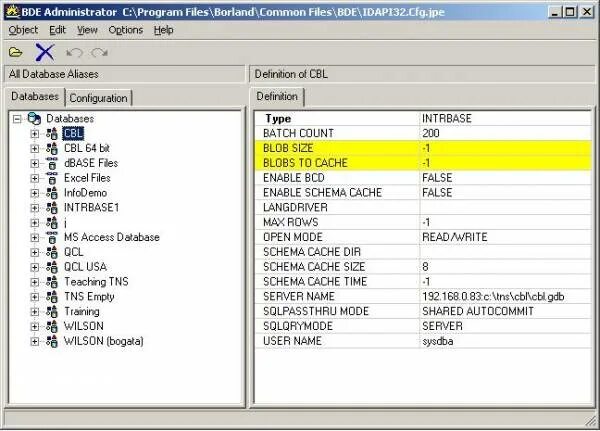Viewport: 600px width, 431px height.
Task: Click the MAX ROWS value field
Action: 505,222
